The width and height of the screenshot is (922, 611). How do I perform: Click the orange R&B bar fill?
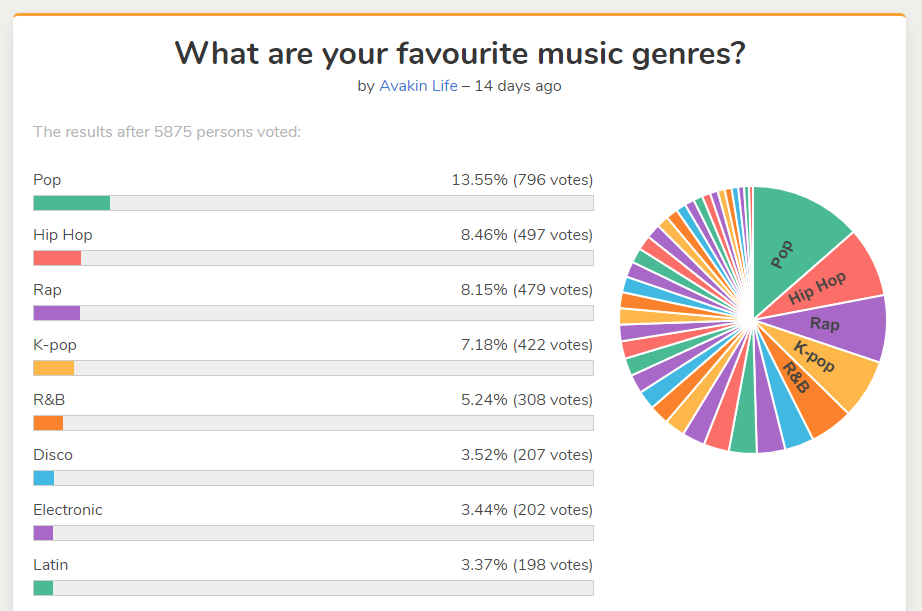tap(48, 423)
